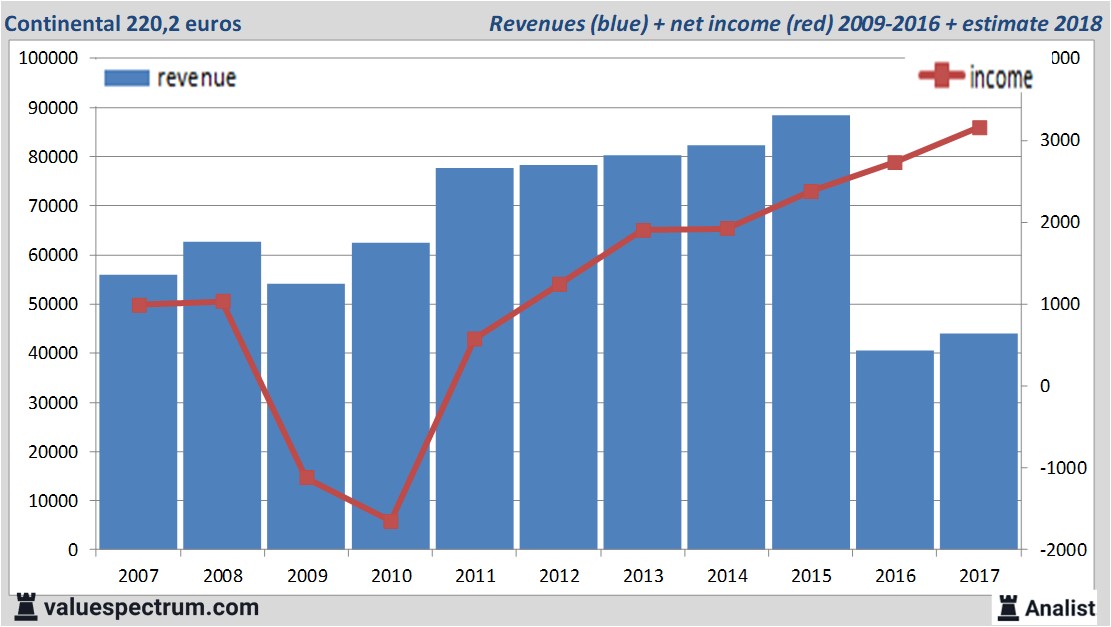Viewport: 1111px width, 627px height.
Task: Click the 2015 income data point marker
Action: pos(811,191)
